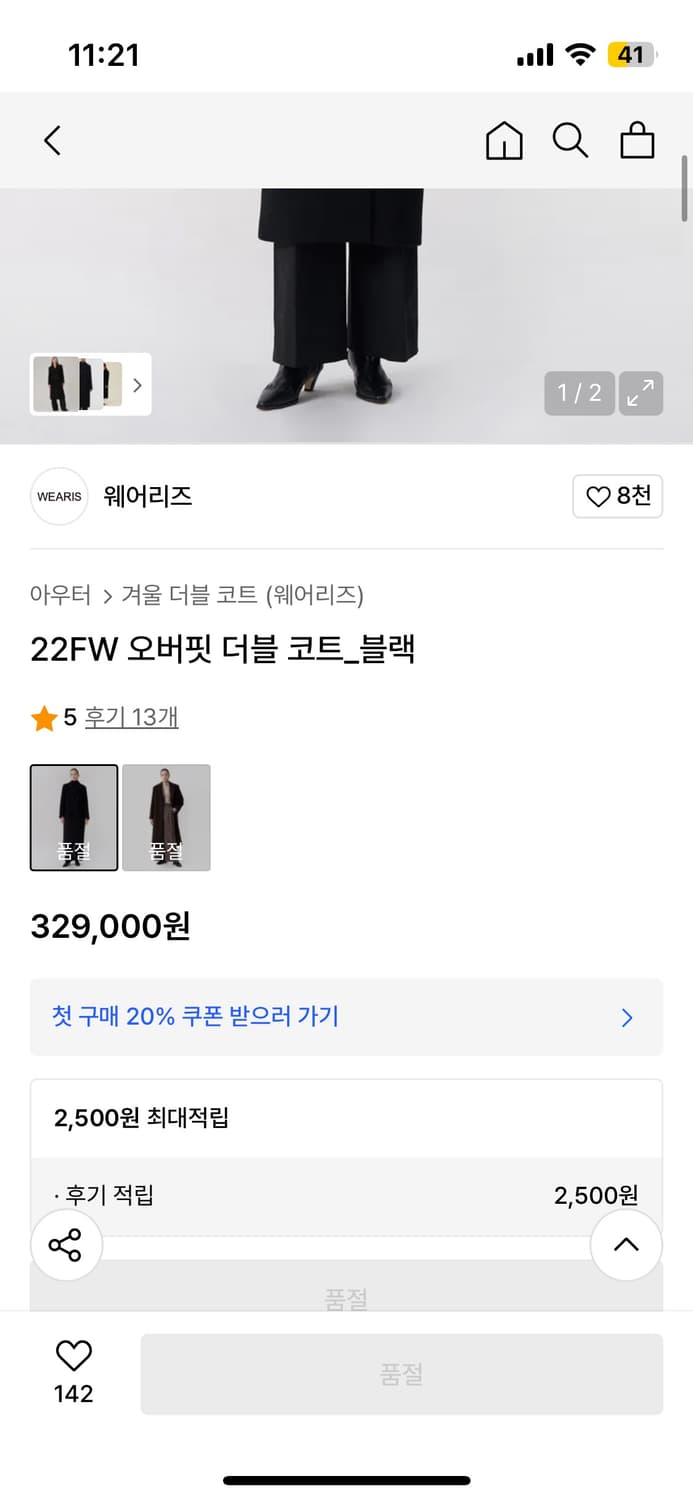Toggle product wishlist heart with 142
This screenshot has height=1500, width=693.
coord(73,1372)
